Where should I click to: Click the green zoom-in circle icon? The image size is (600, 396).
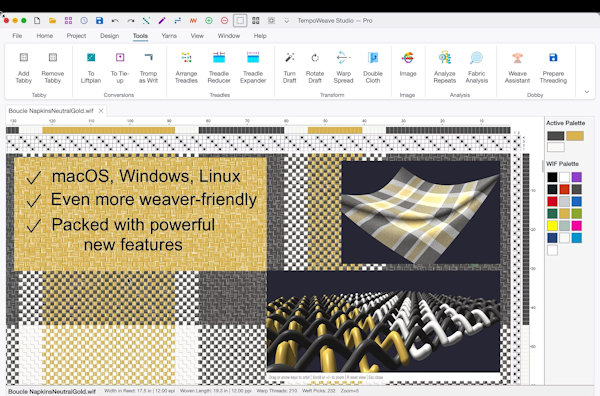click(x=209, y=21)
